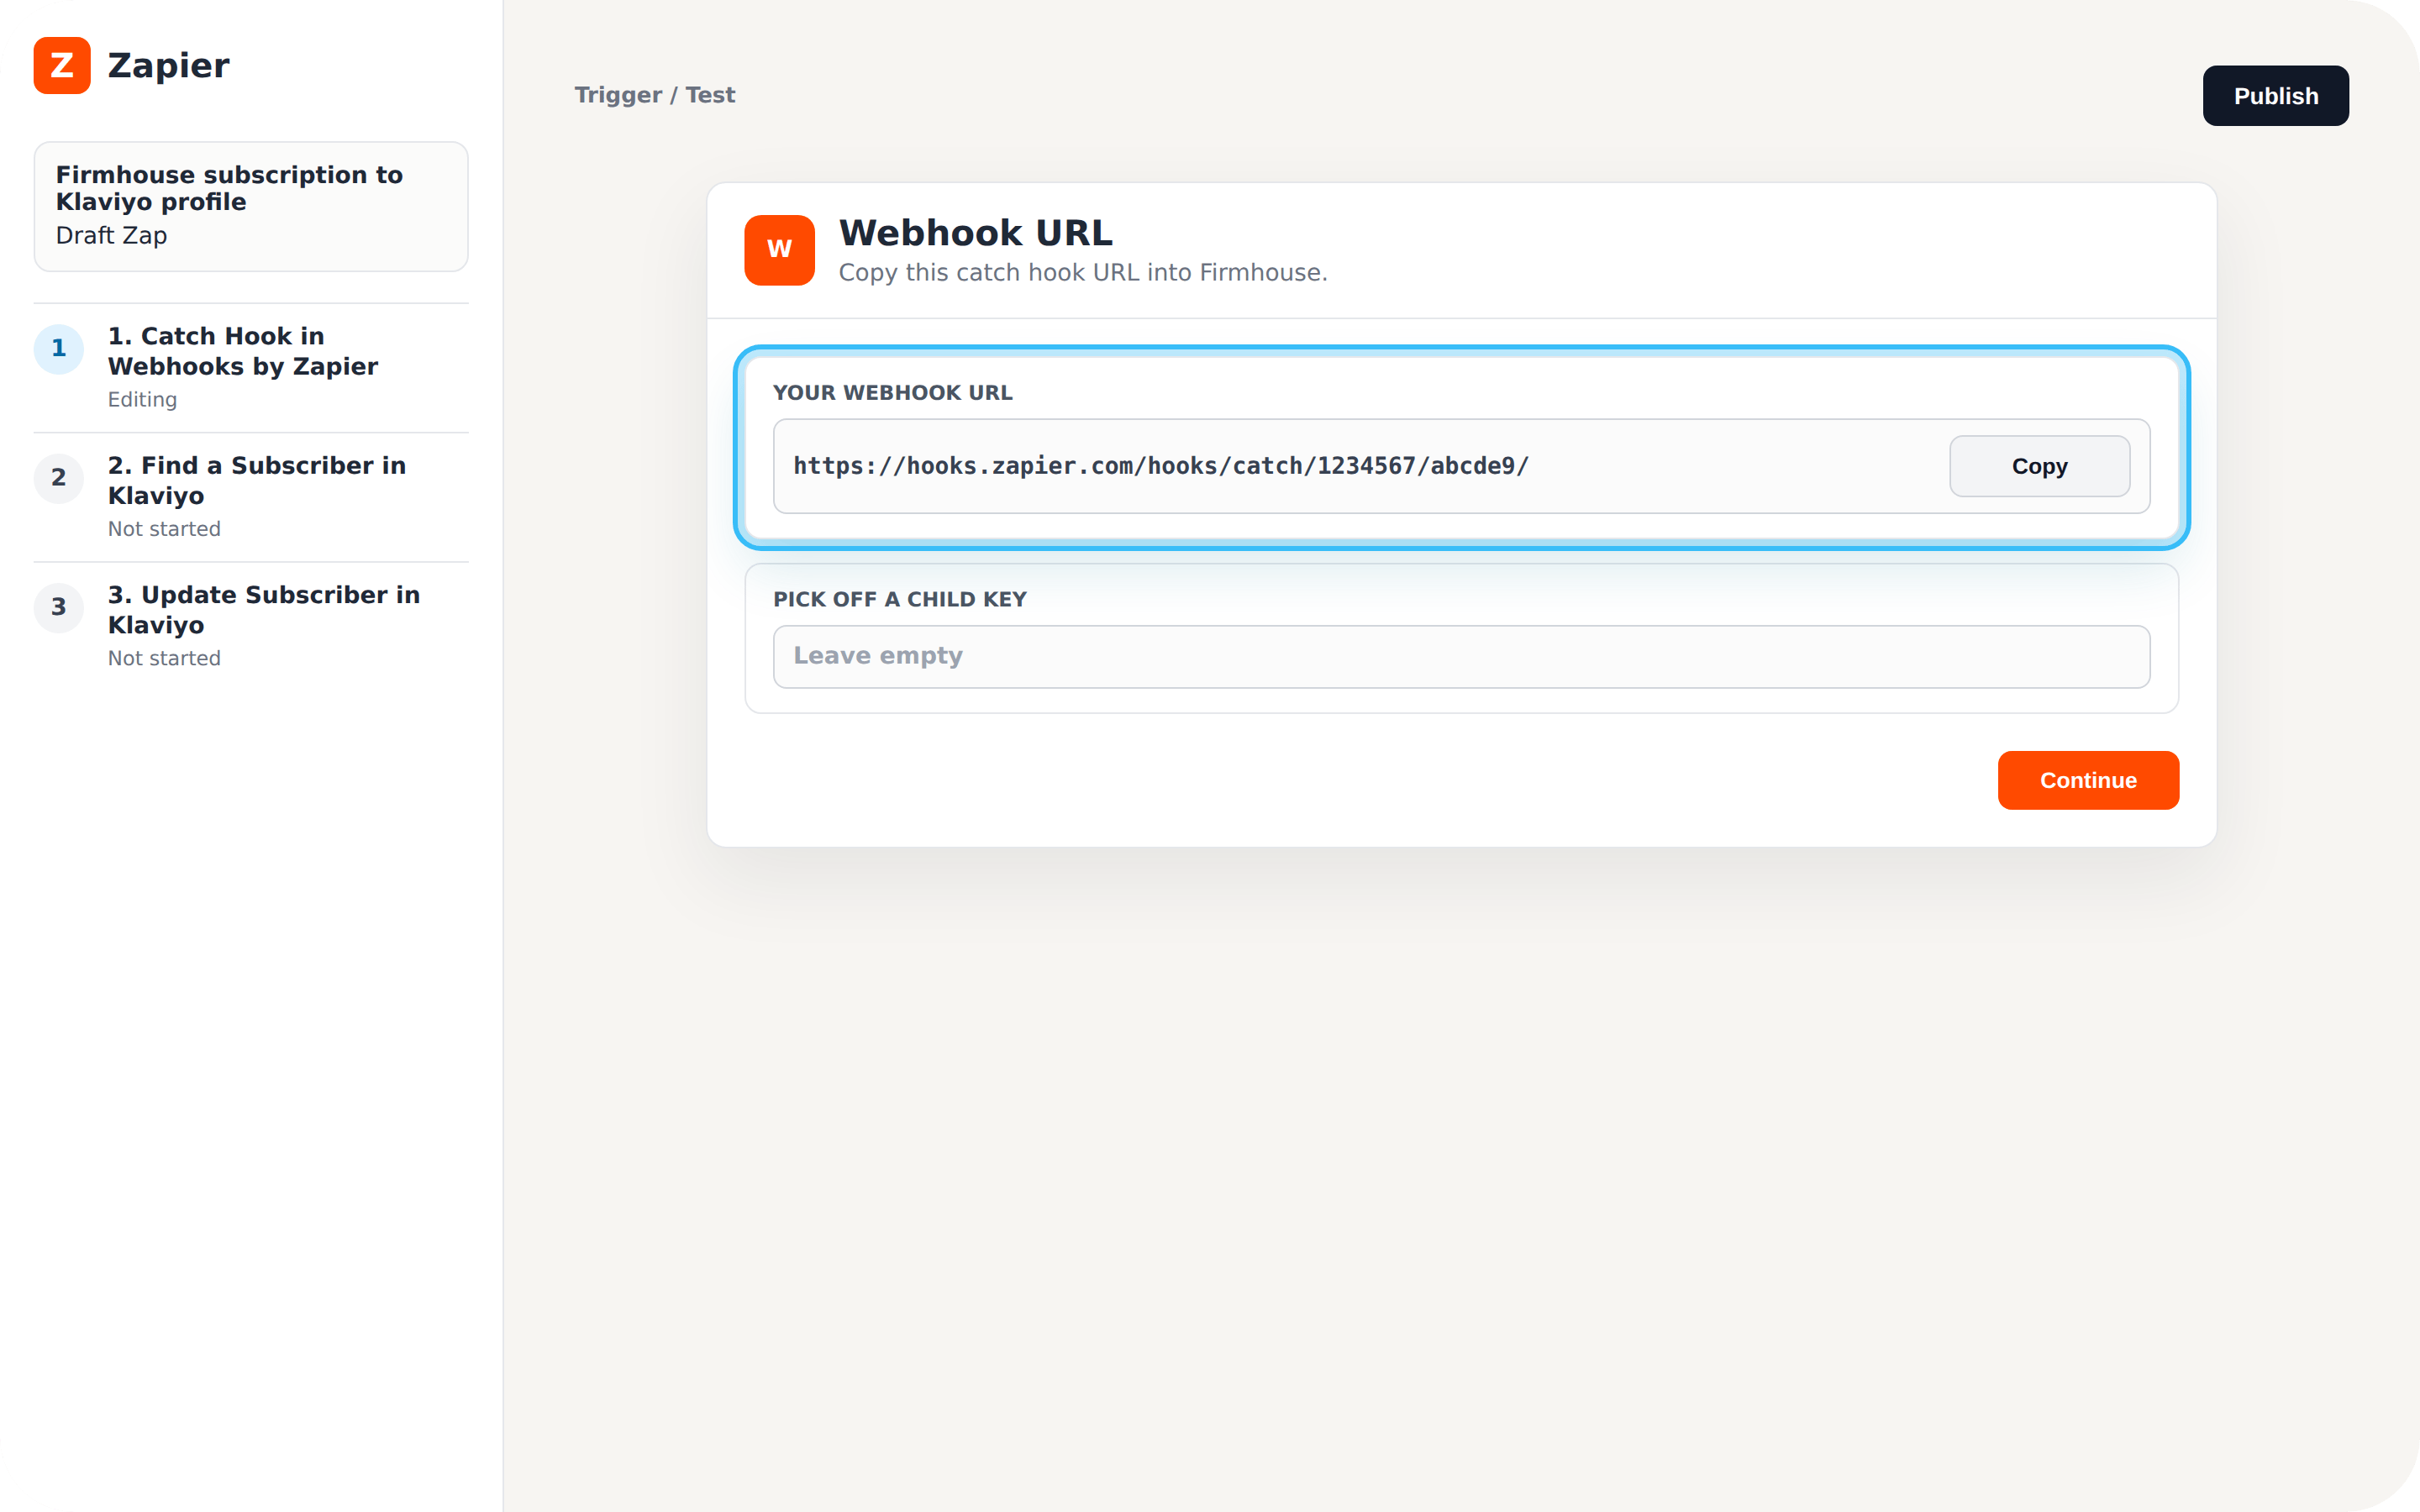Copy the webhook URL
The image size is (2420, 1512).
click(2039, 466)
